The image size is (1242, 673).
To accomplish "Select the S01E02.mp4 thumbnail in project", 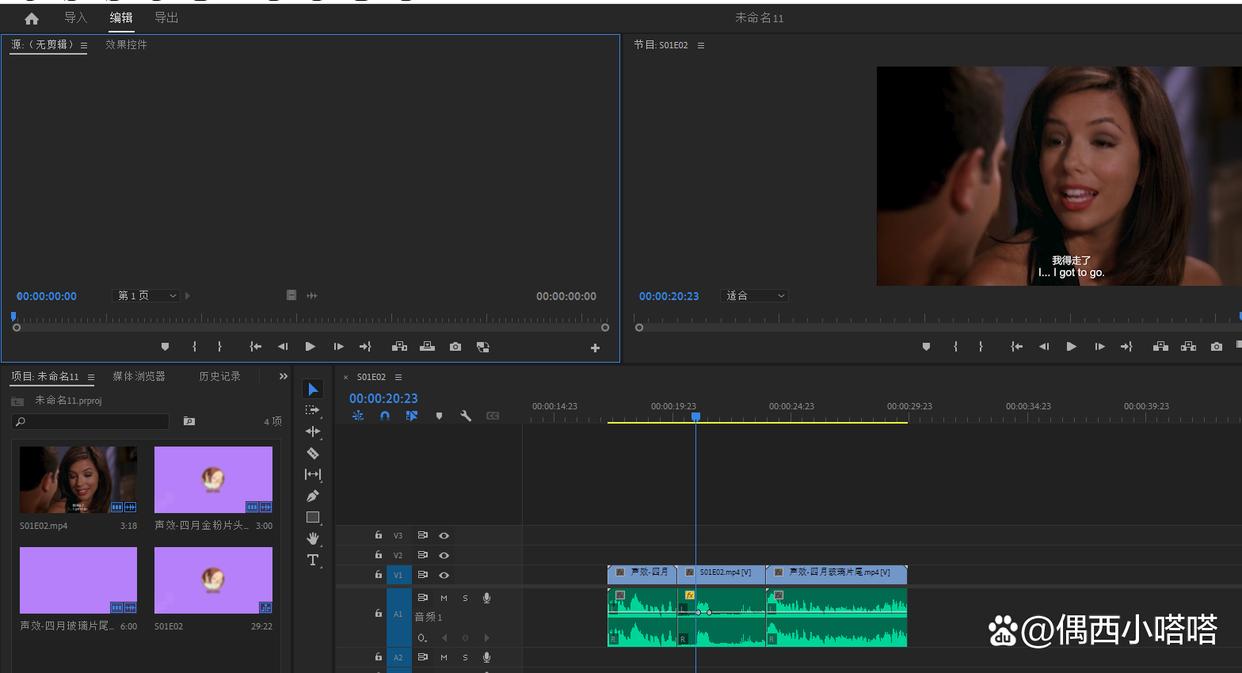I will pyautogui.click(x=78, y=480).
